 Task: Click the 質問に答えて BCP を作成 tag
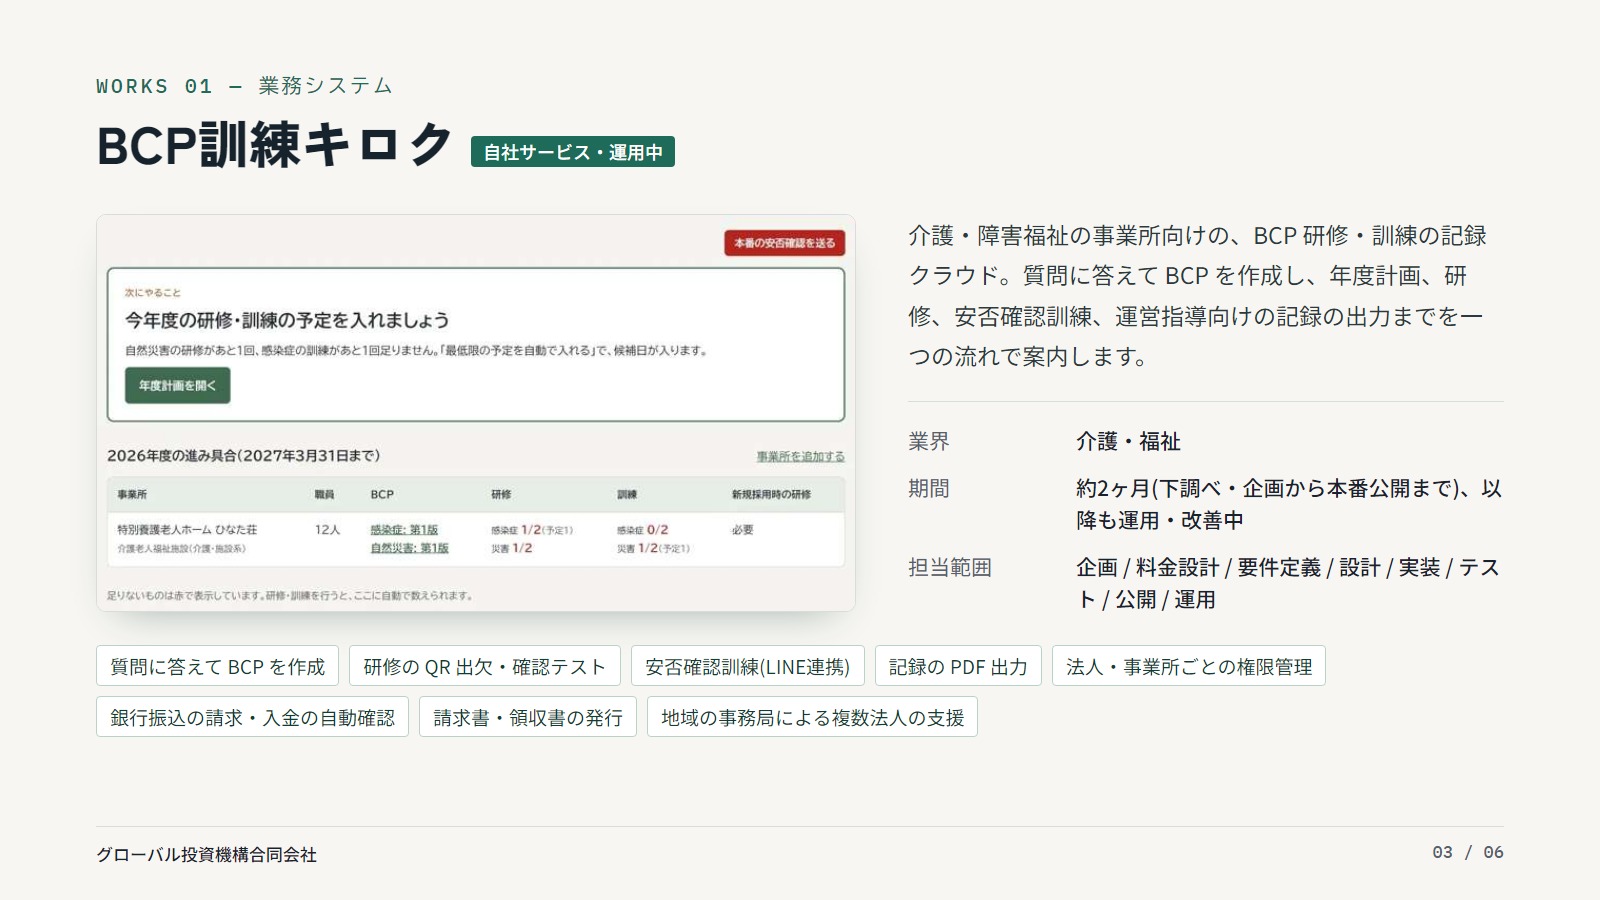click(217, 666)
